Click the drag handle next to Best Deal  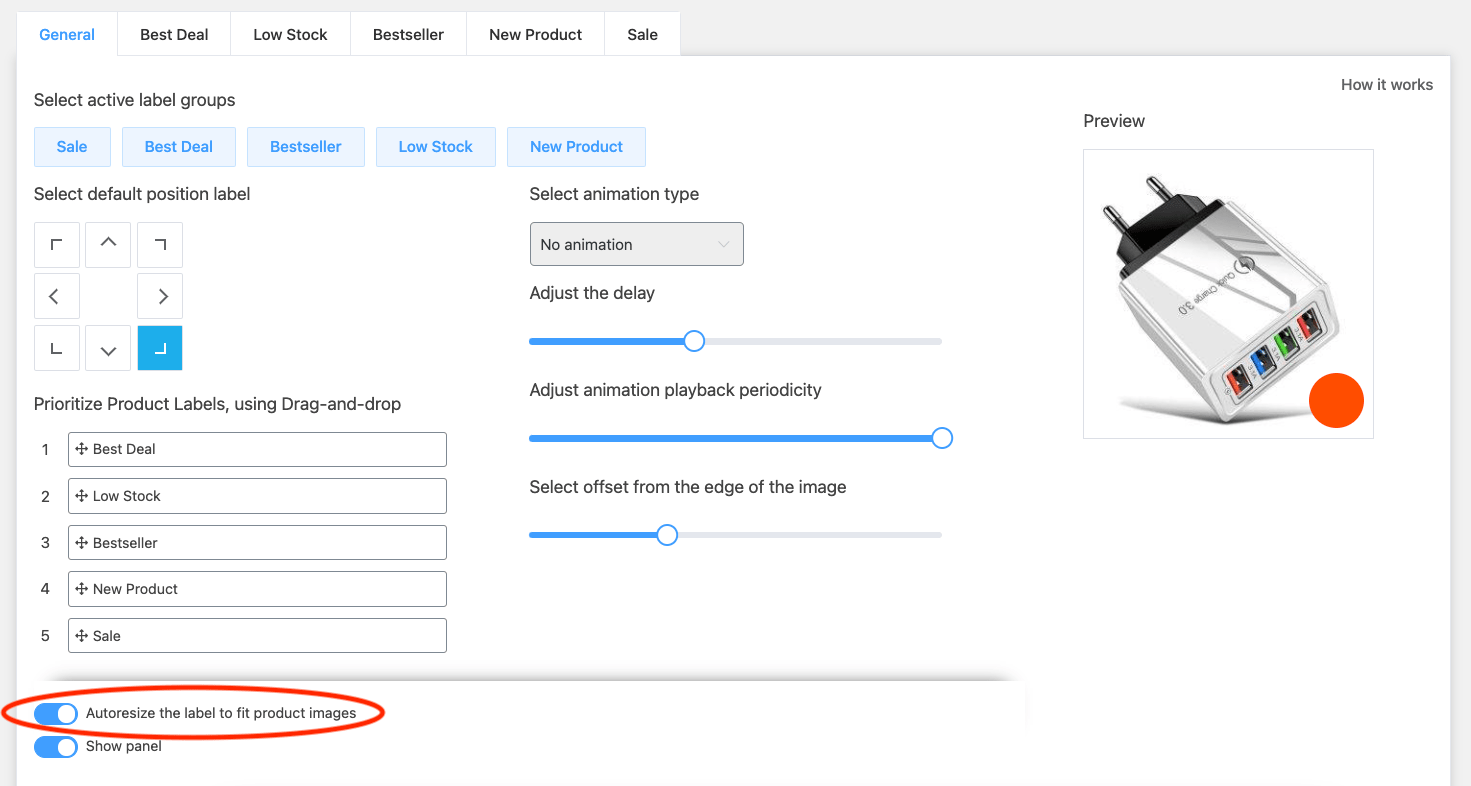[82, 448]
